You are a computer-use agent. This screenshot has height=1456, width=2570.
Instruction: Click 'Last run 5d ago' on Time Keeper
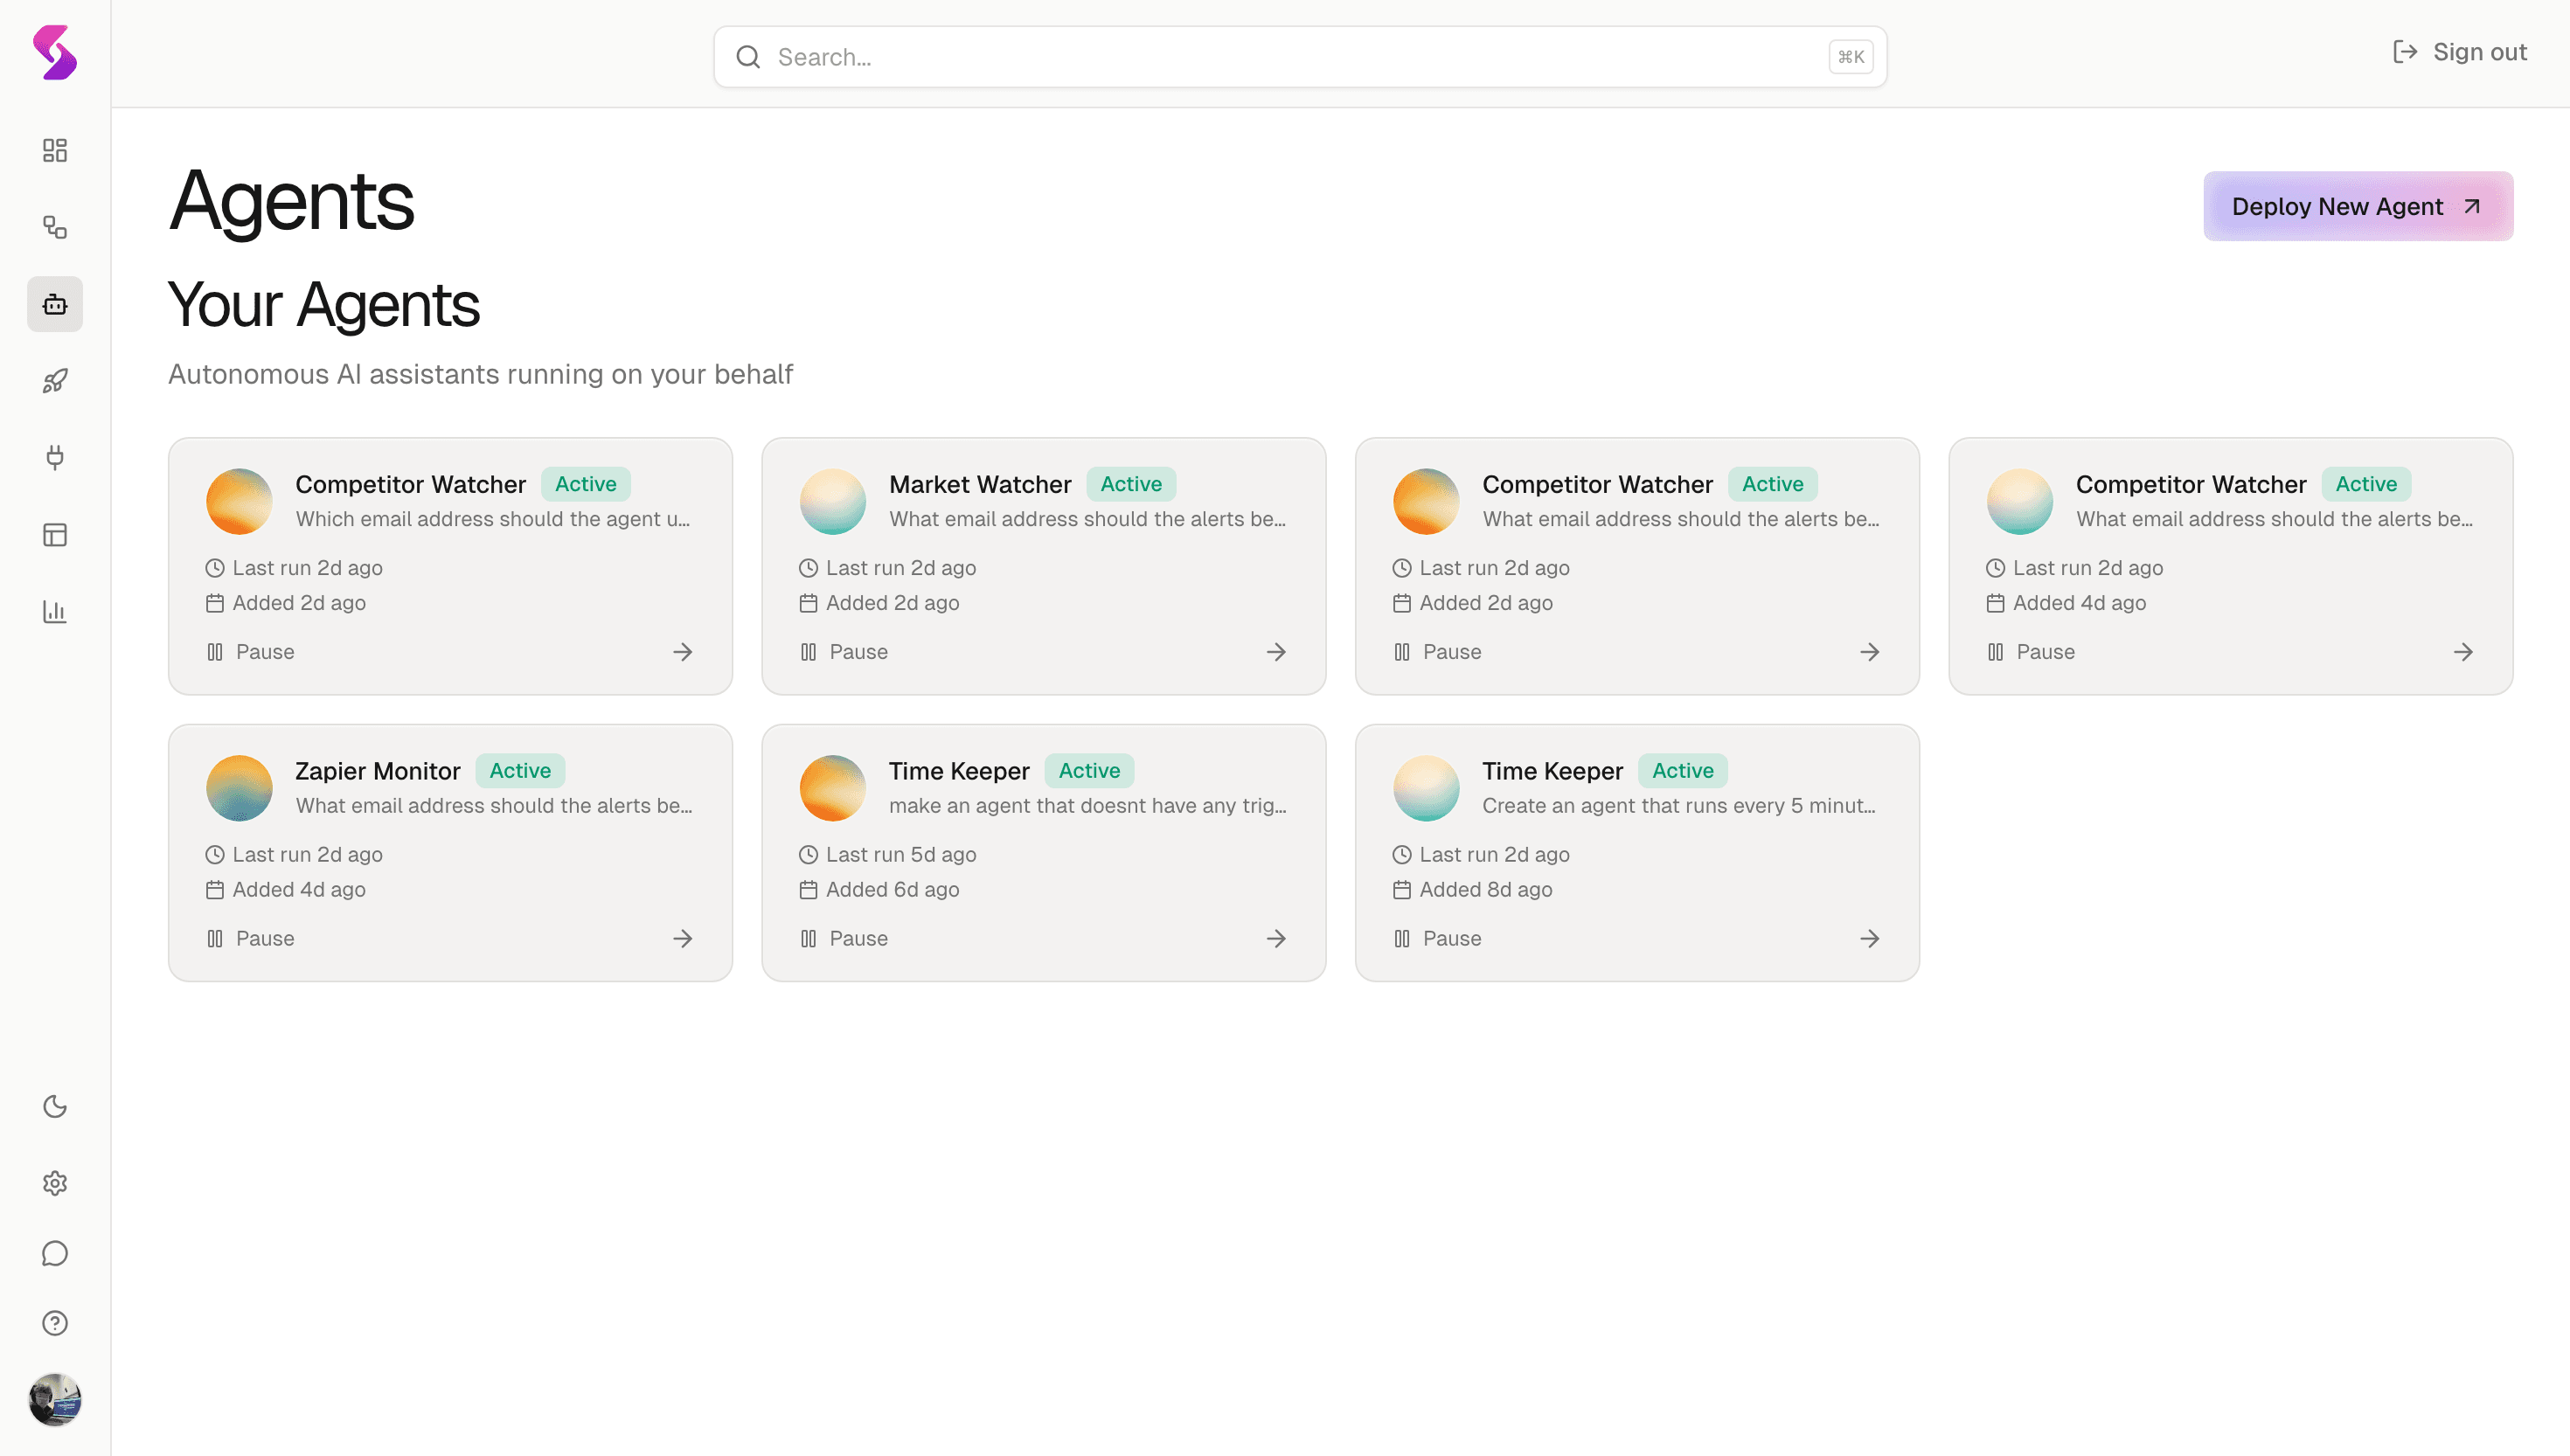coord(901,855)
